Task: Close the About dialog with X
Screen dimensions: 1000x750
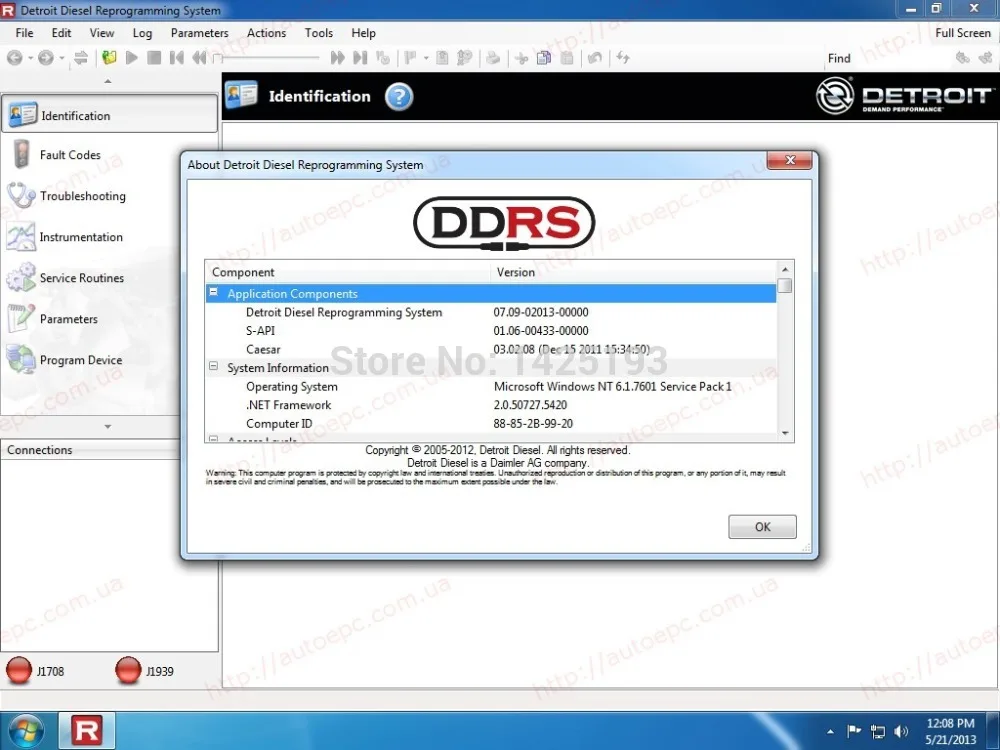Action: [x=790, y=160]
